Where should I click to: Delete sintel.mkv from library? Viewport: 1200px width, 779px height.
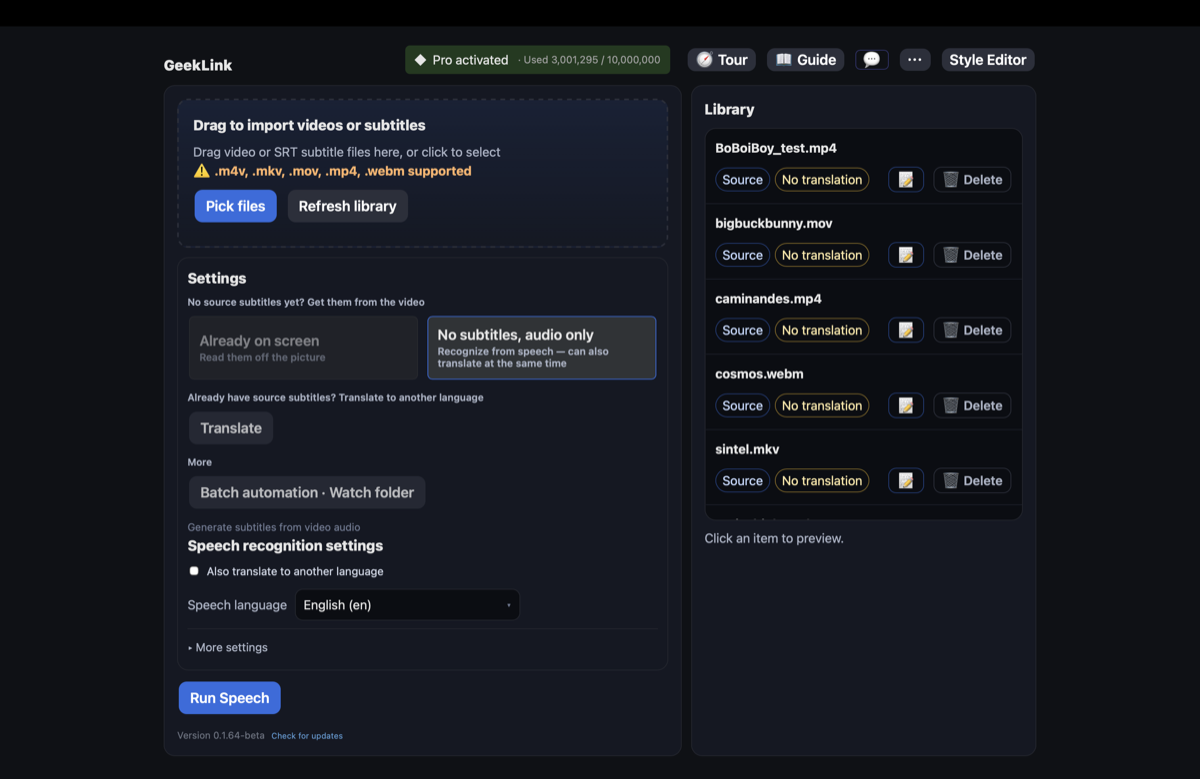pos(972,481)
